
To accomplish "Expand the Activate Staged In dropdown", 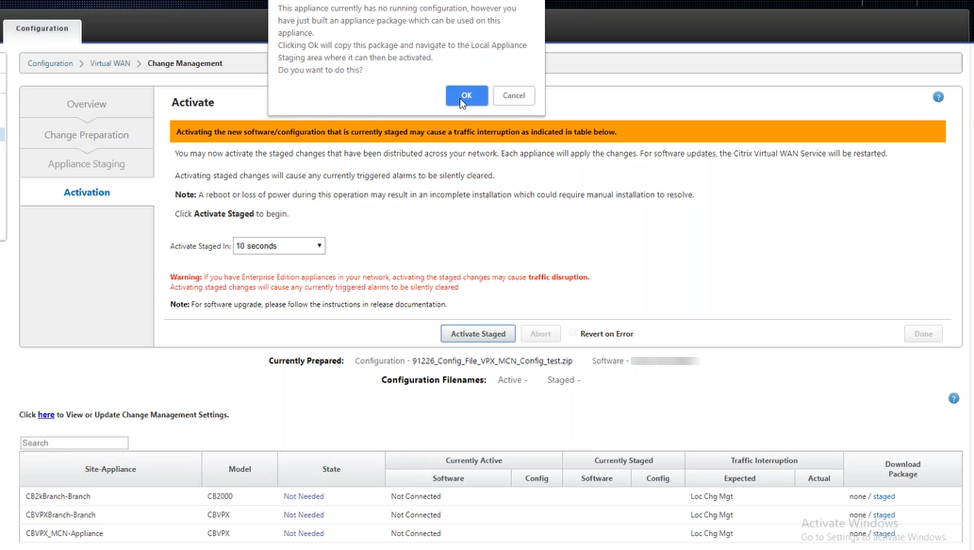I will (279, 246).
